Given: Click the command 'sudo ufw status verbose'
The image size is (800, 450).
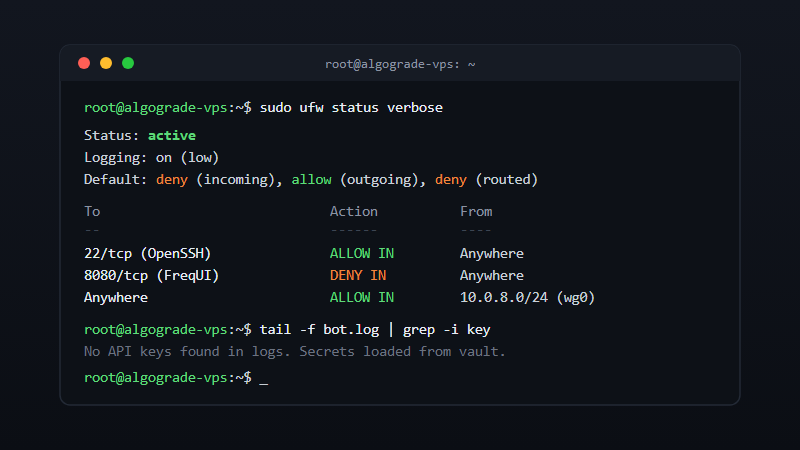Looking at the screenshot, I should point(351,108).
